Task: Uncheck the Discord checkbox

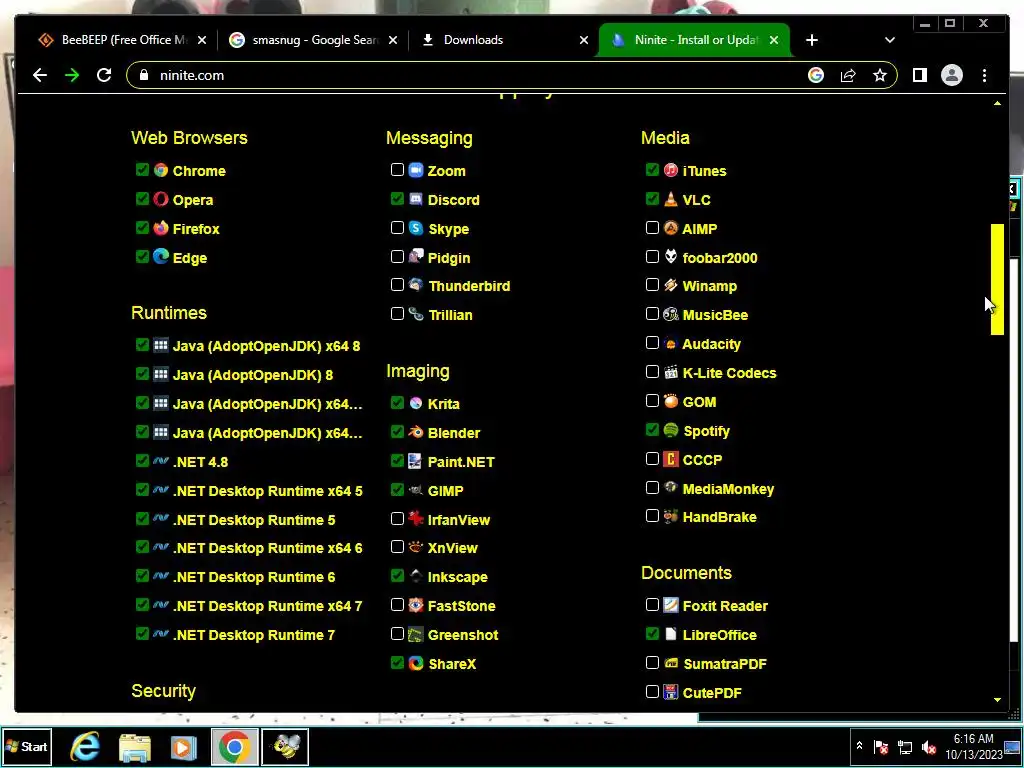Action: tap(397, 199)
